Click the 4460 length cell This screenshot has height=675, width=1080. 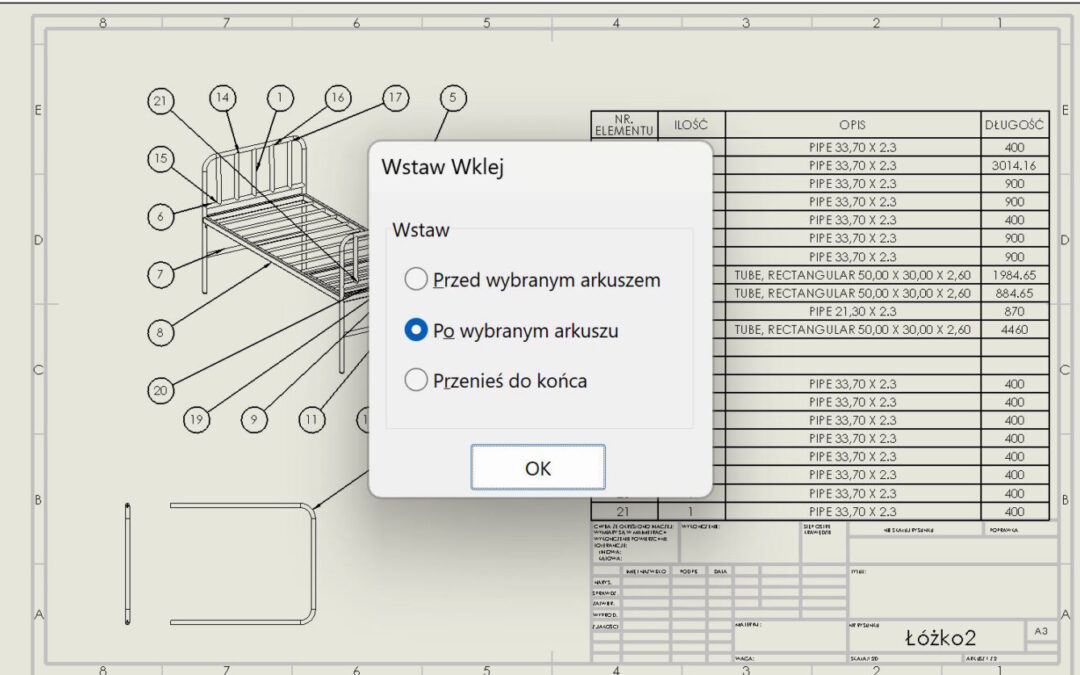click(1014, 329)
